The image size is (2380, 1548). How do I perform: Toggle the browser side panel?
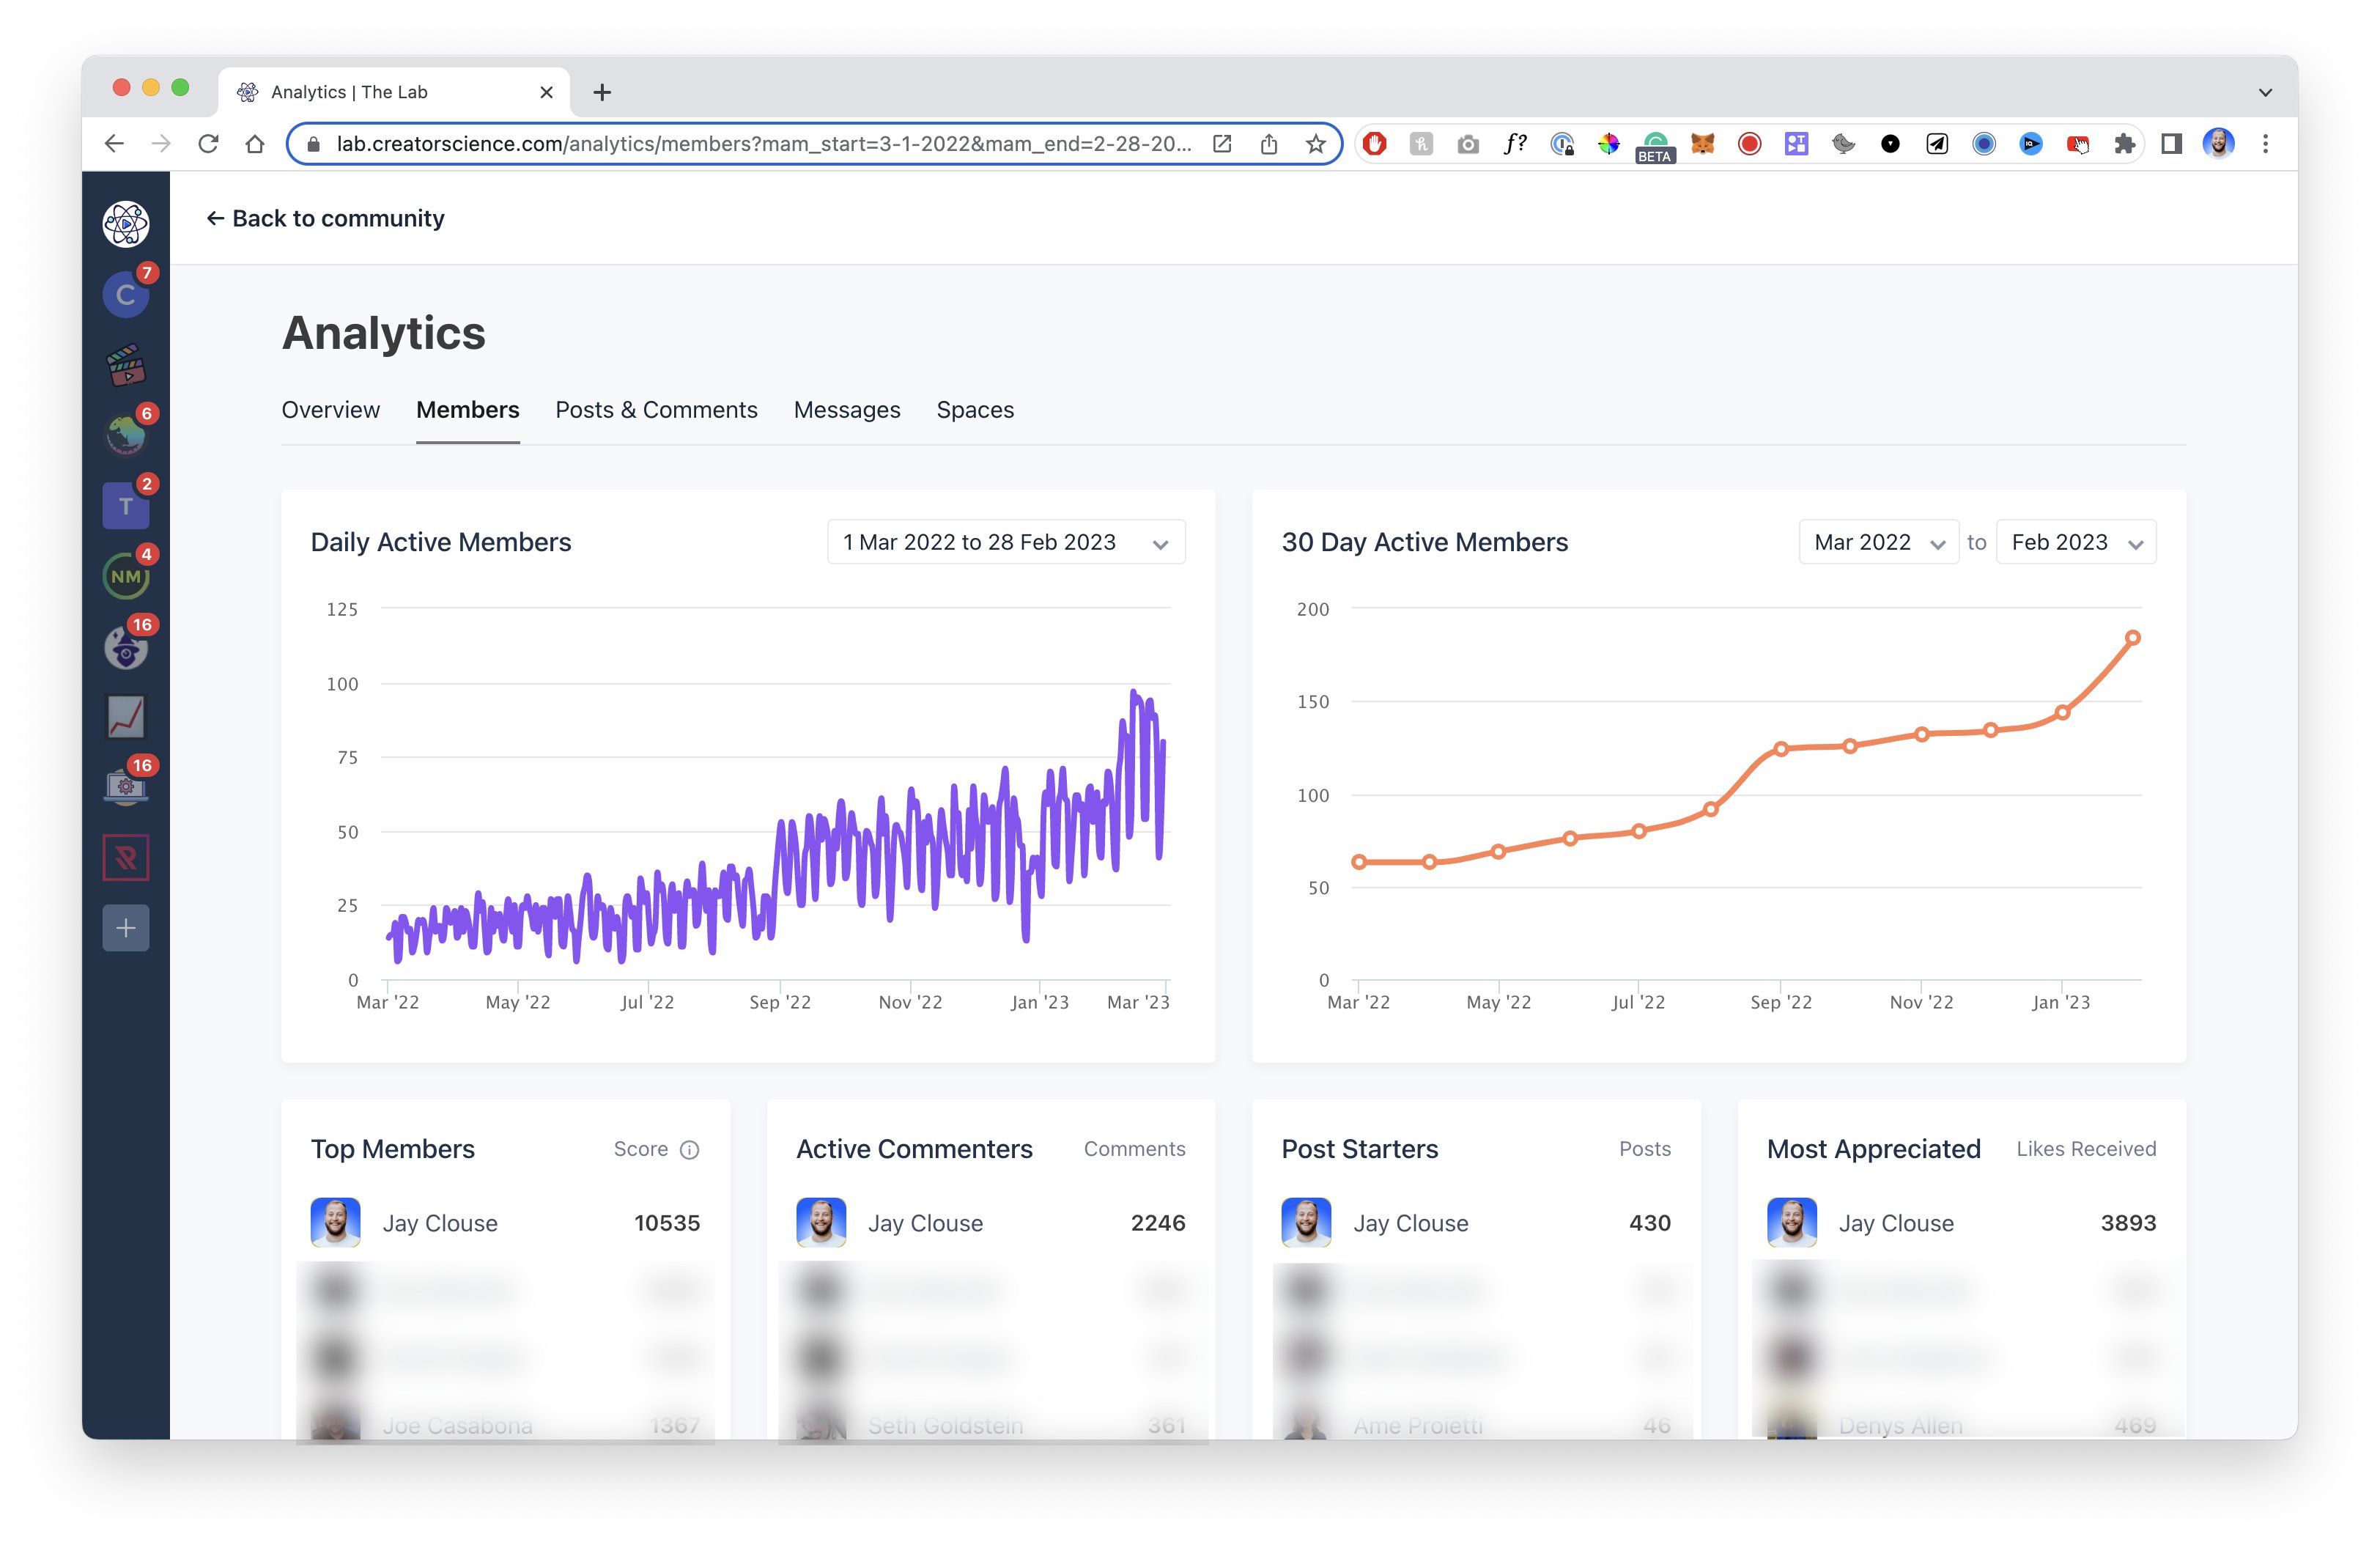[x=2171, y=144]
